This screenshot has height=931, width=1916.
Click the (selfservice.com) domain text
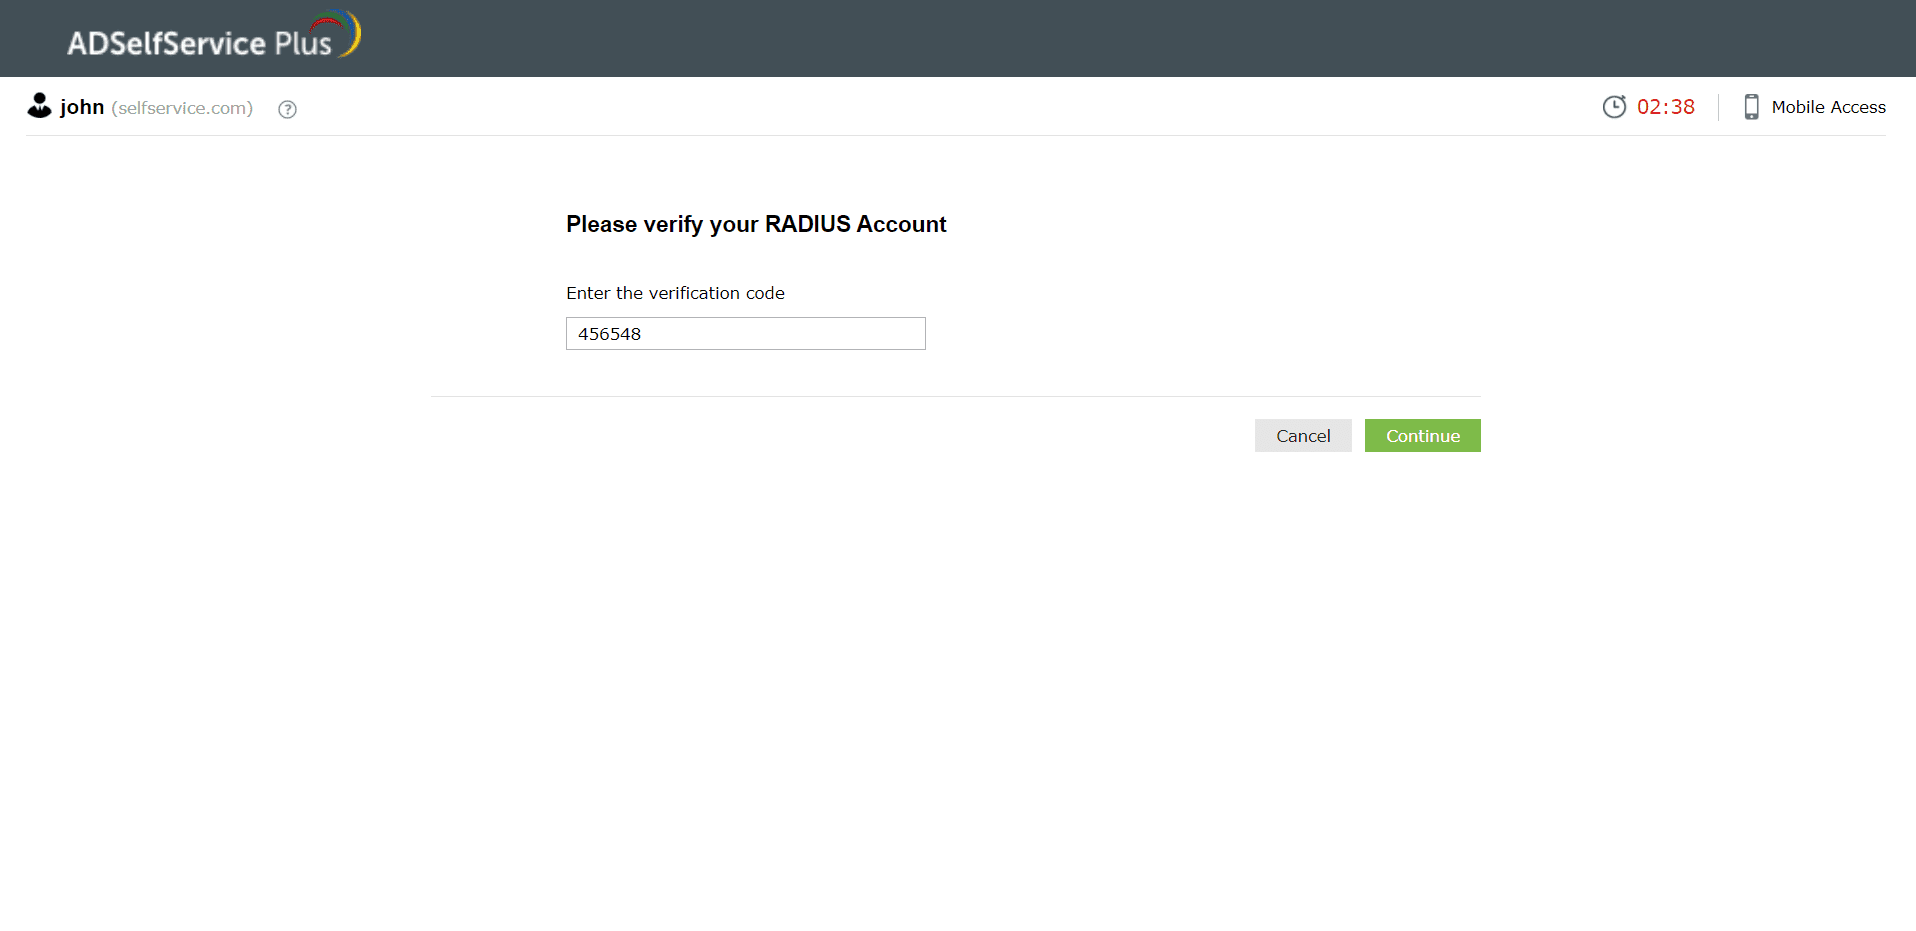coord(182,108)
